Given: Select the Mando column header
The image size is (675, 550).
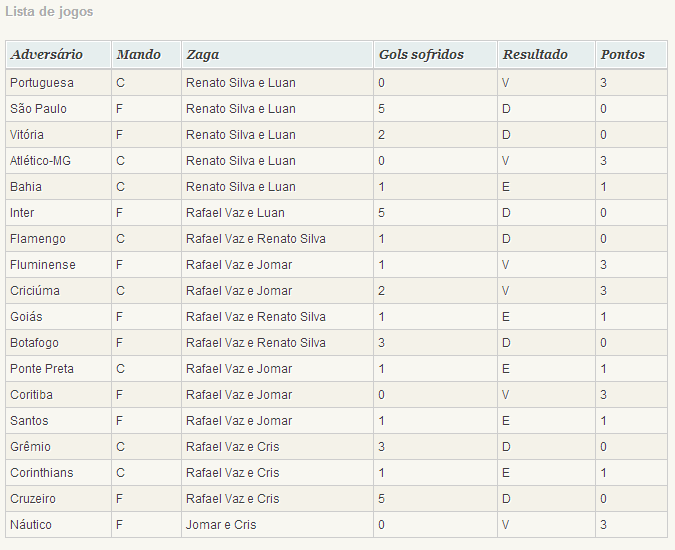Looking at the screenshot, I should [x=146, y=55].
